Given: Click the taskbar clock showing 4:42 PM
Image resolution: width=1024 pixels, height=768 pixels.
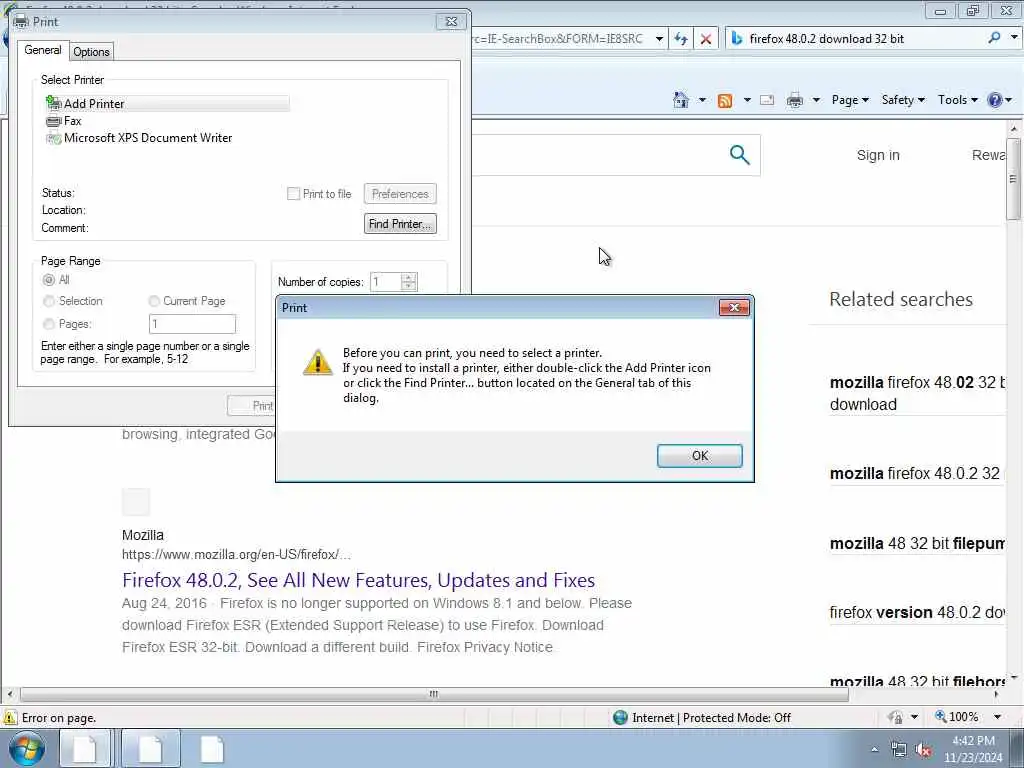Looking at the screenshot, I should click(973, 749).
